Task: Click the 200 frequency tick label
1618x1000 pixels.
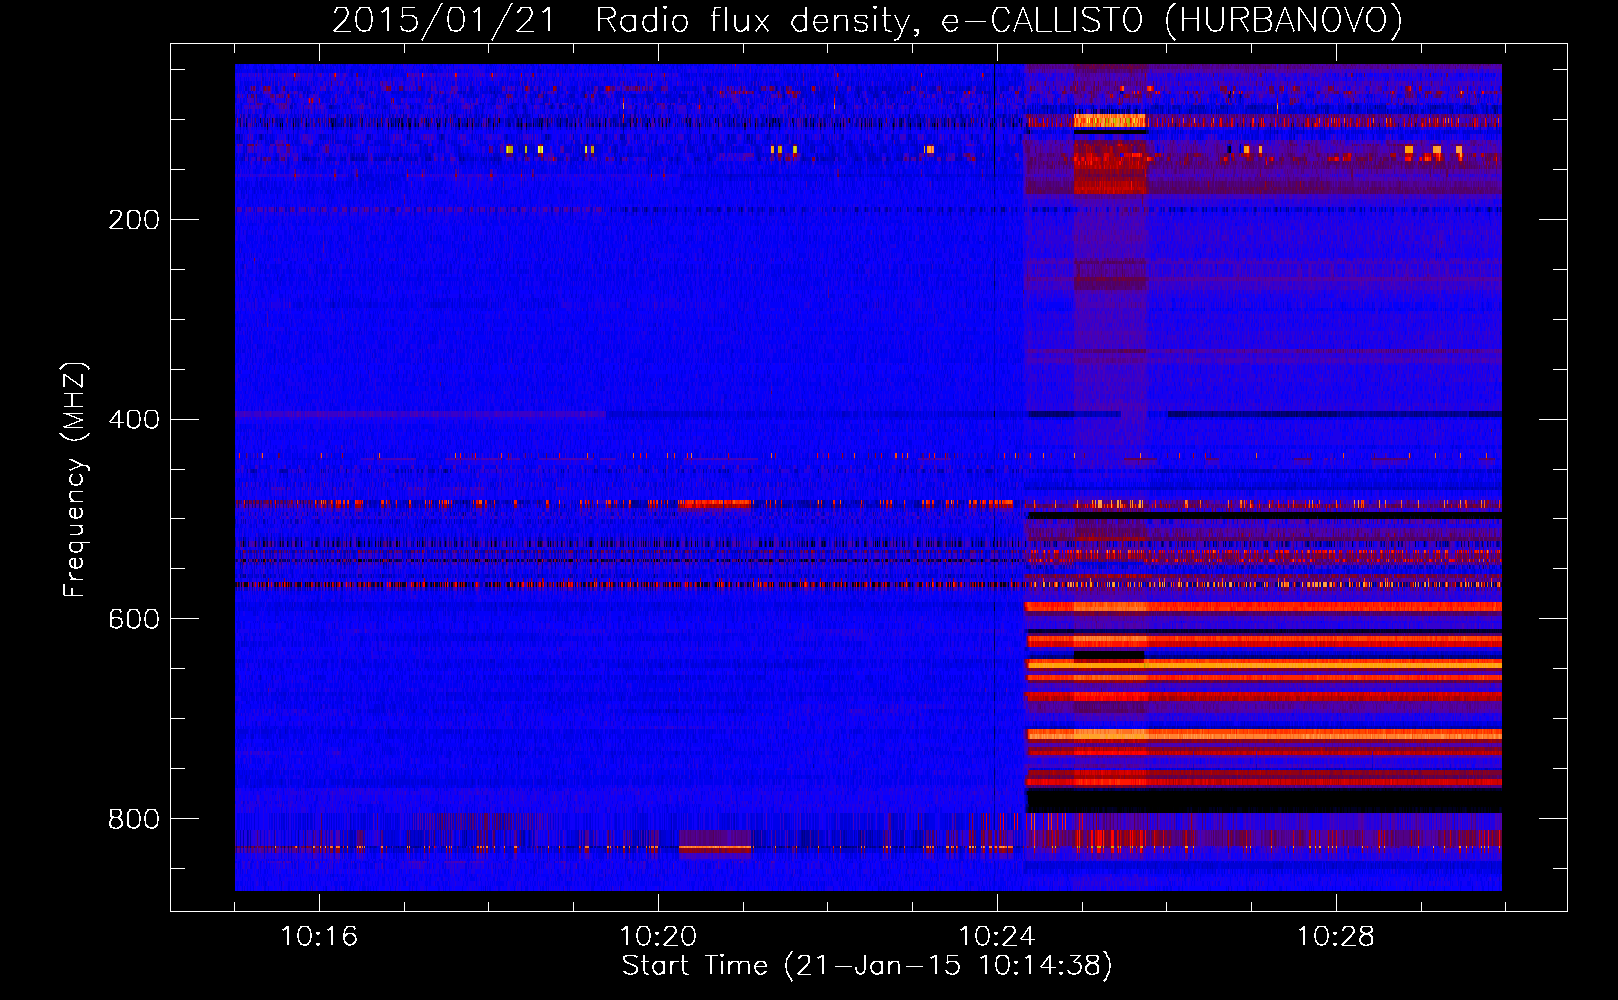Action: coord(134,220)
